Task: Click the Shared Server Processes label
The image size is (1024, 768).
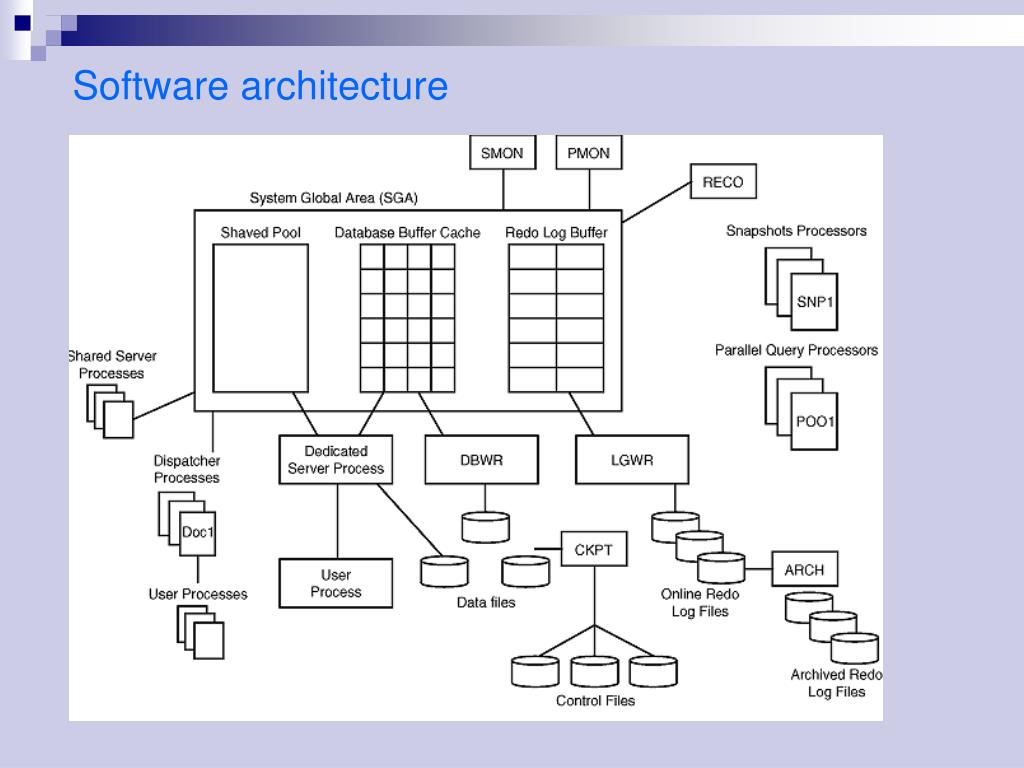Action: [112, 364]
